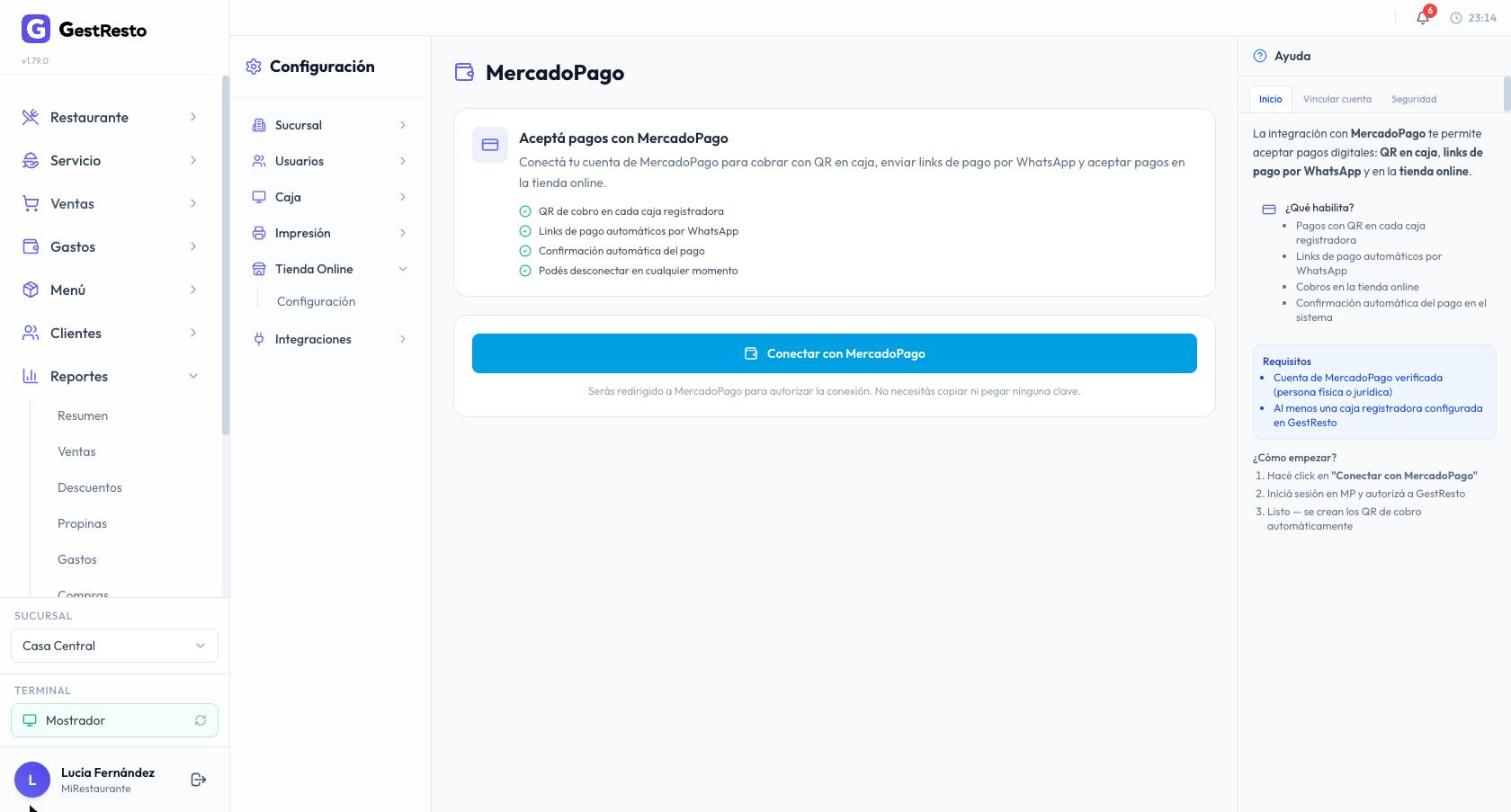
Task: Click the text "QR de cobro en cada caja registradora"
Action: click(x=631, y=212)
